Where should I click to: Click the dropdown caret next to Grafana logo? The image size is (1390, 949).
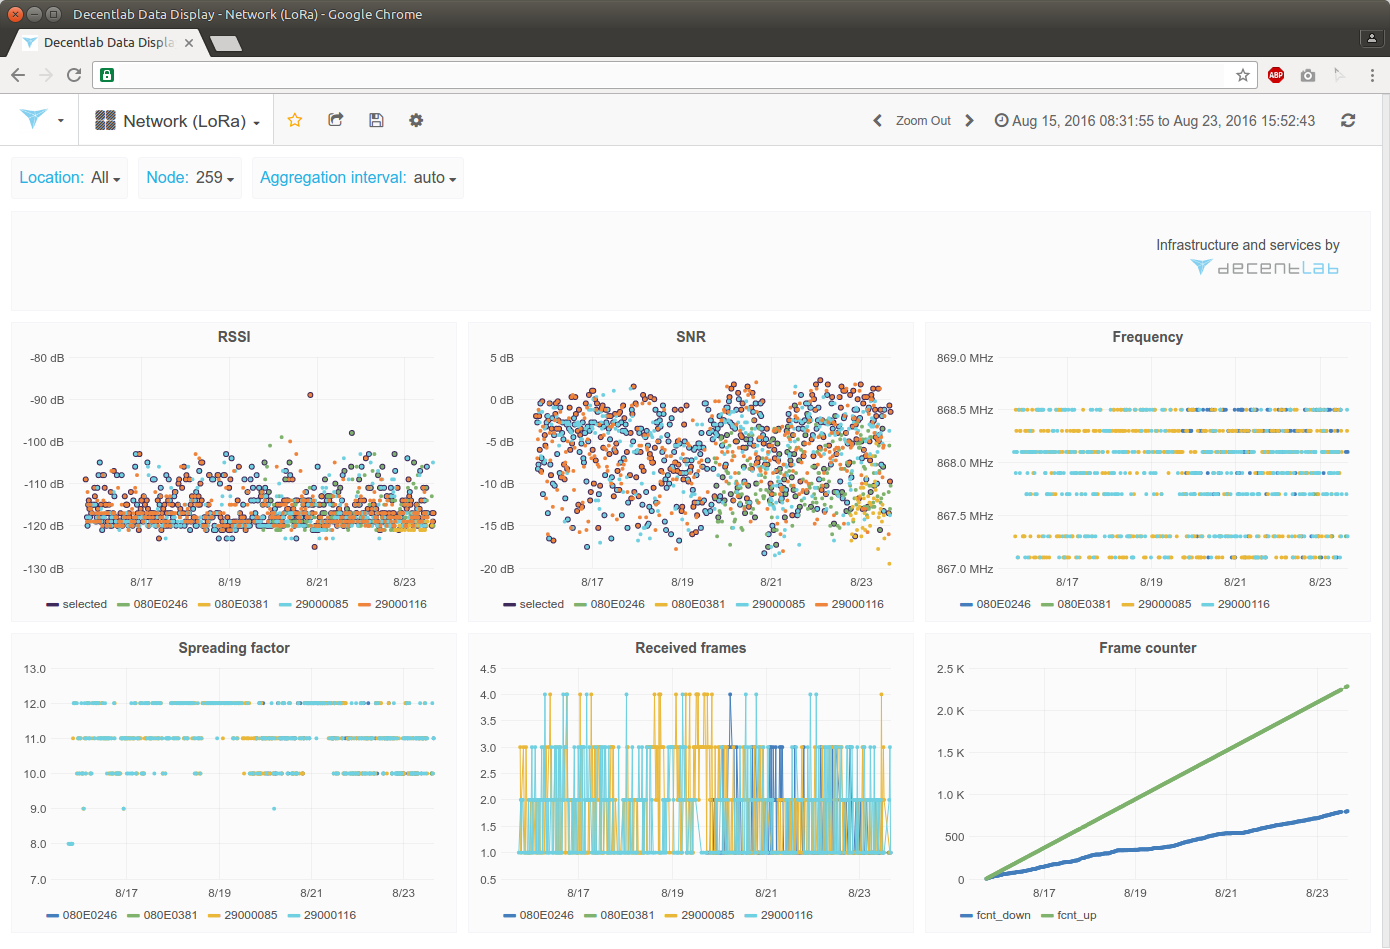click(x=60, y=121)
